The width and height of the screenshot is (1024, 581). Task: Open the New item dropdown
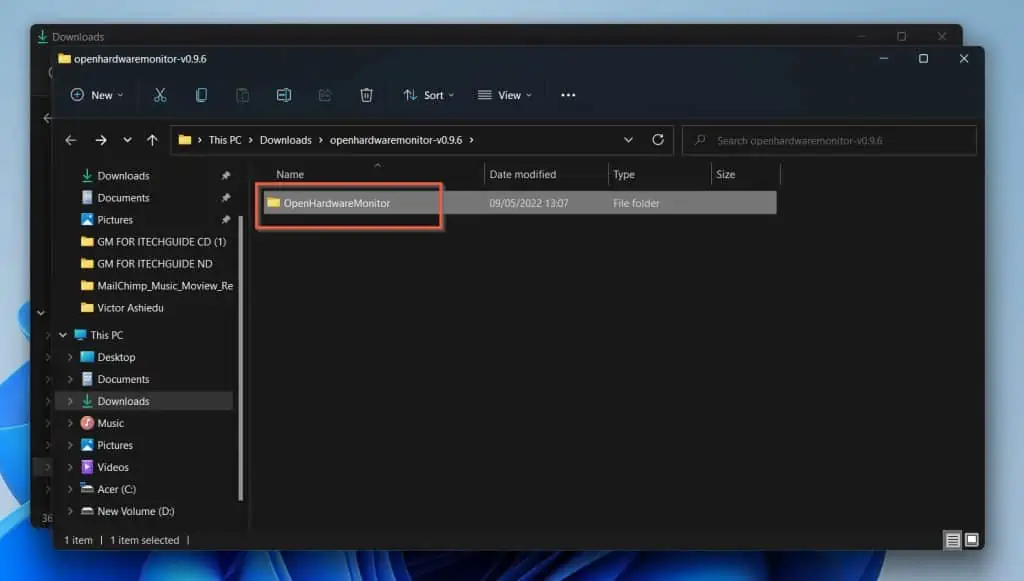[97, 95]
